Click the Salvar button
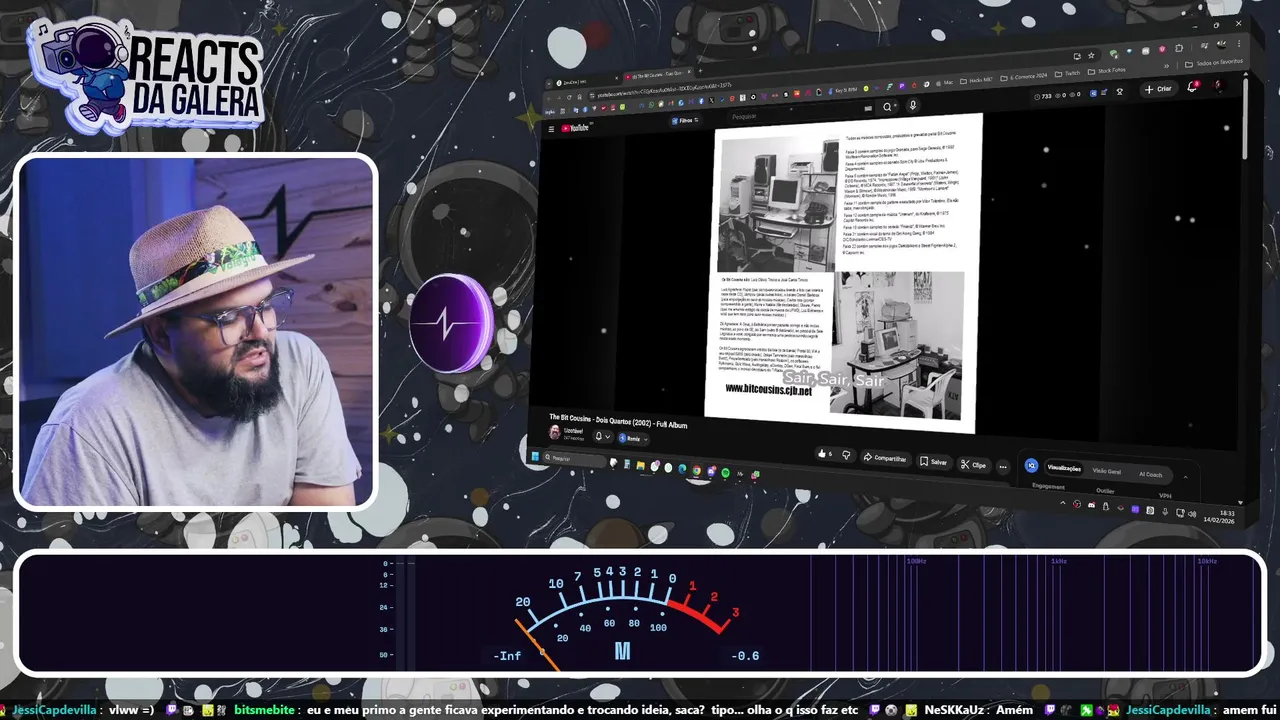Screen dimensions: 1280x720 933,462
